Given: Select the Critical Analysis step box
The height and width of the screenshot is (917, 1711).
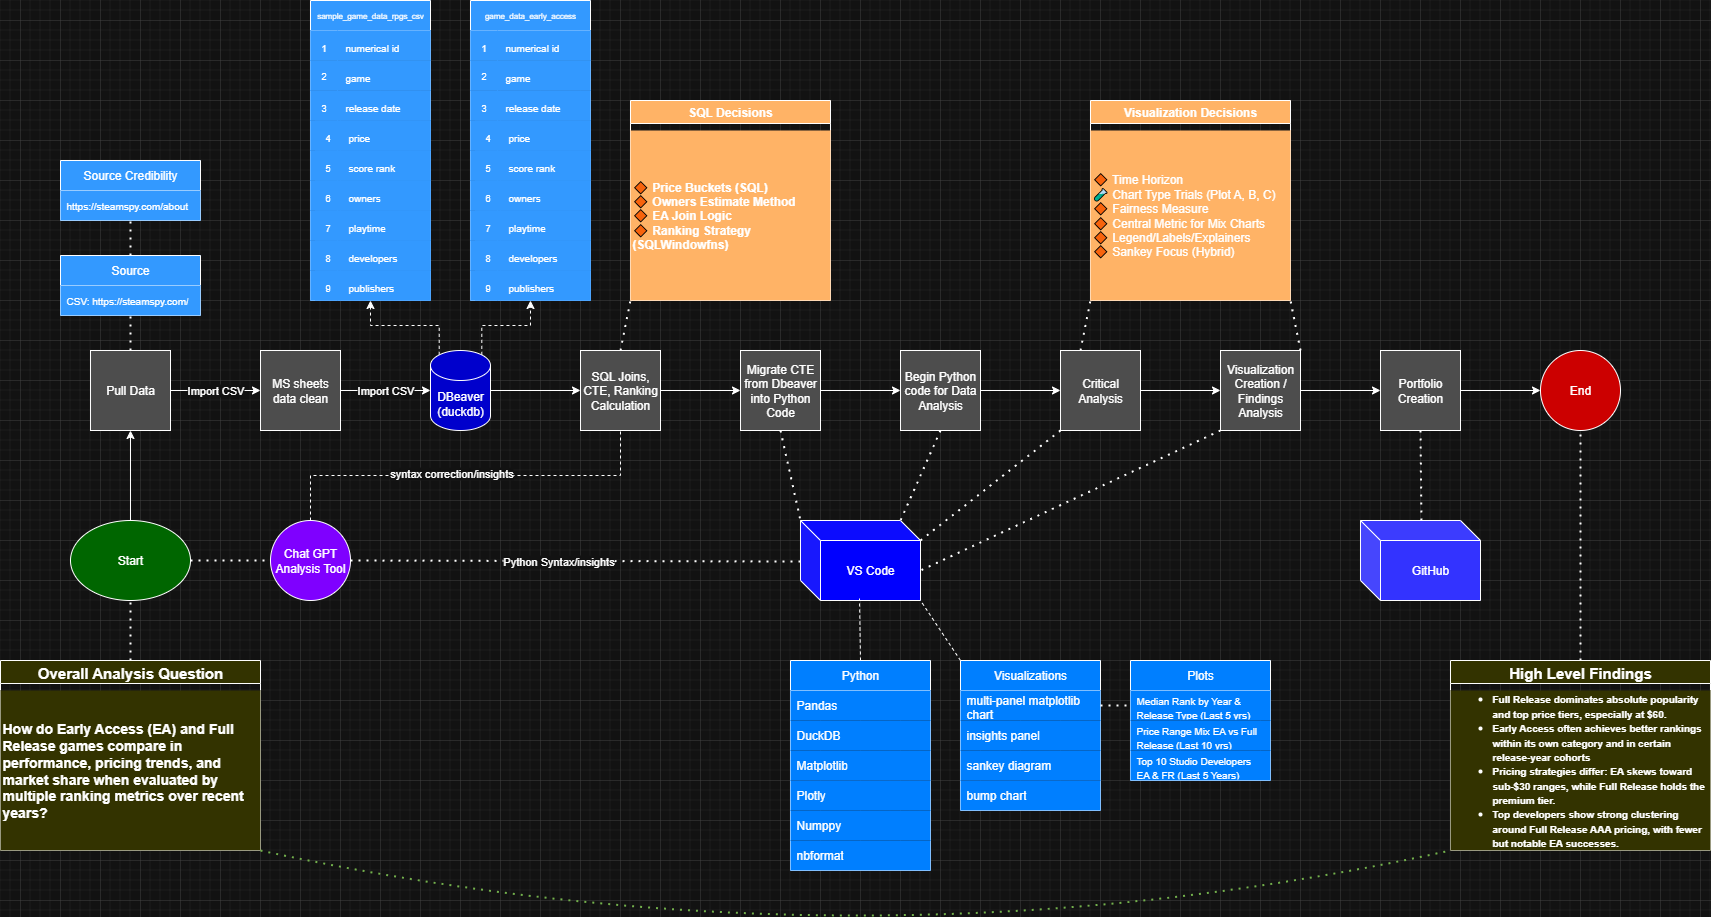Looking at the screenshot, I should click(x=1100, y=391).
